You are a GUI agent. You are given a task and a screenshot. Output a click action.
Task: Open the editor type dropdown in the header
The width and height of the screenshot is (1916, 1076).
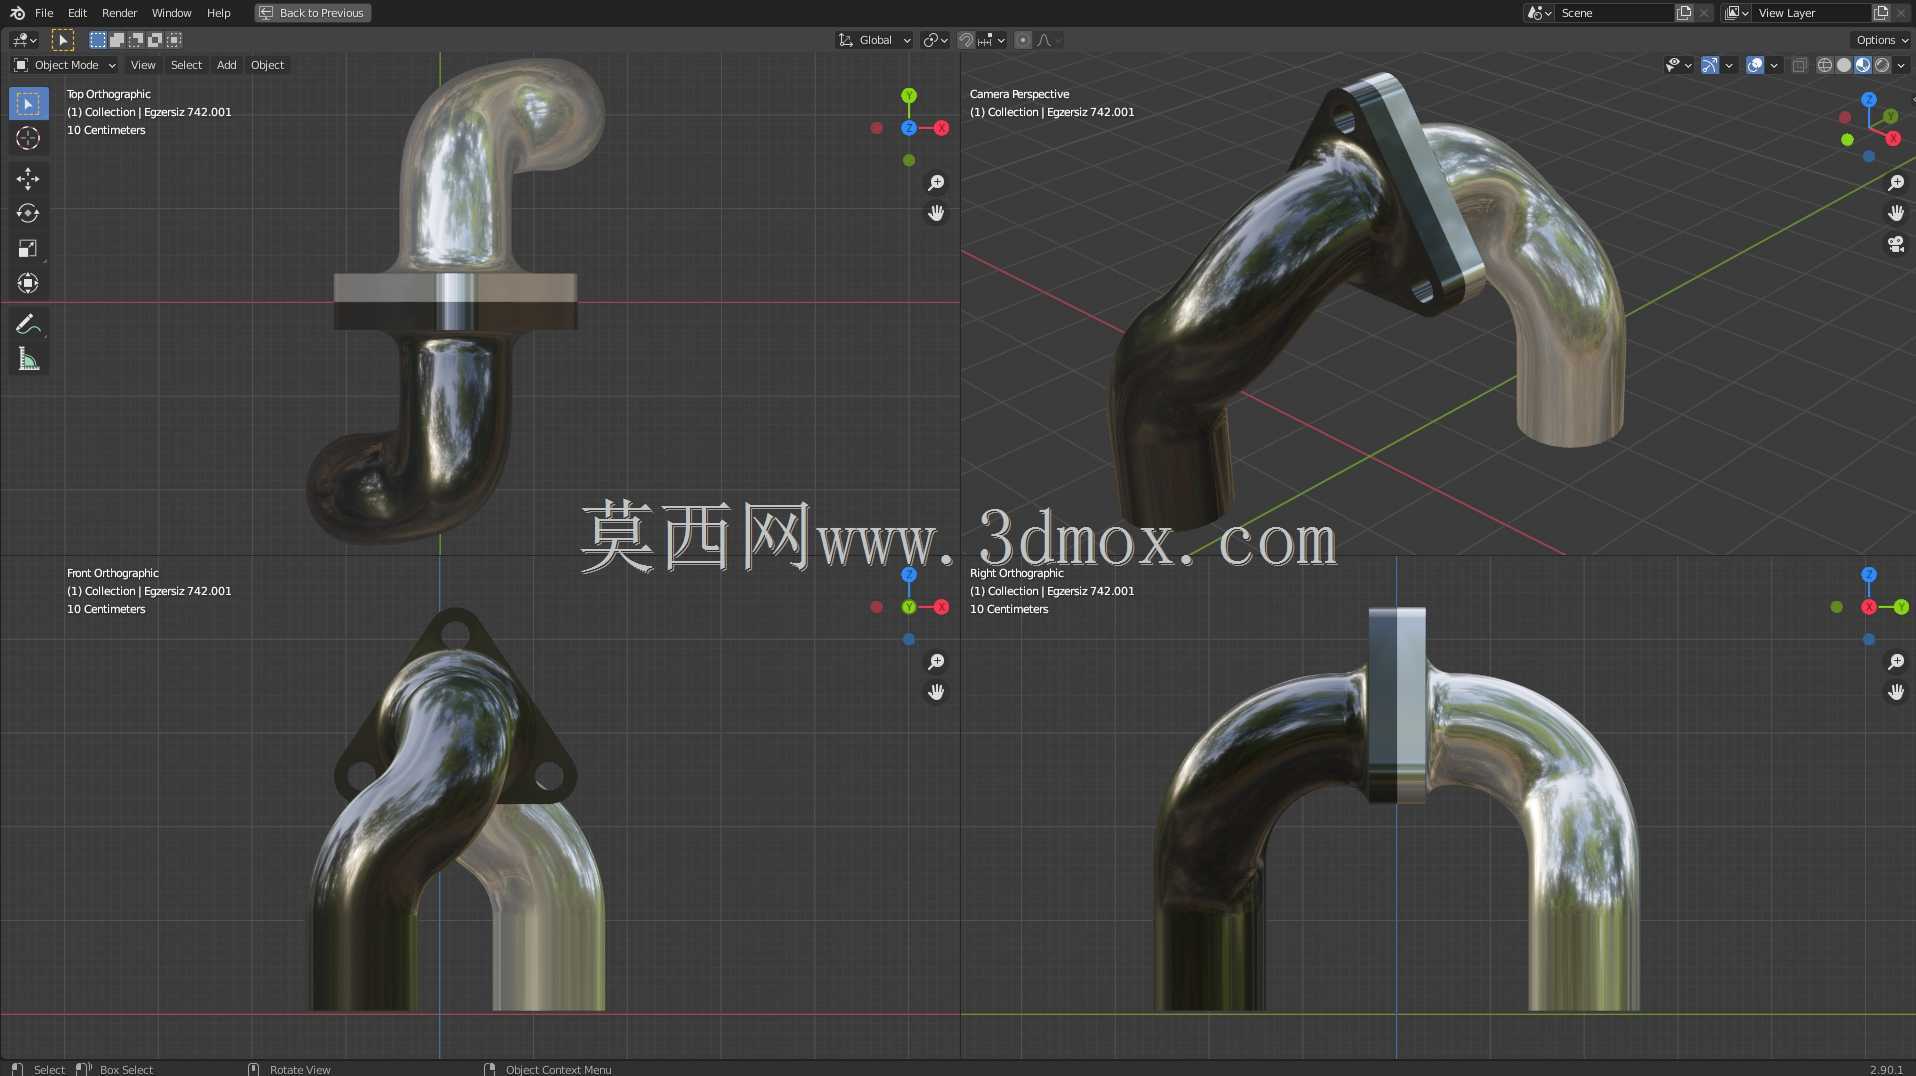click(24, 40)
